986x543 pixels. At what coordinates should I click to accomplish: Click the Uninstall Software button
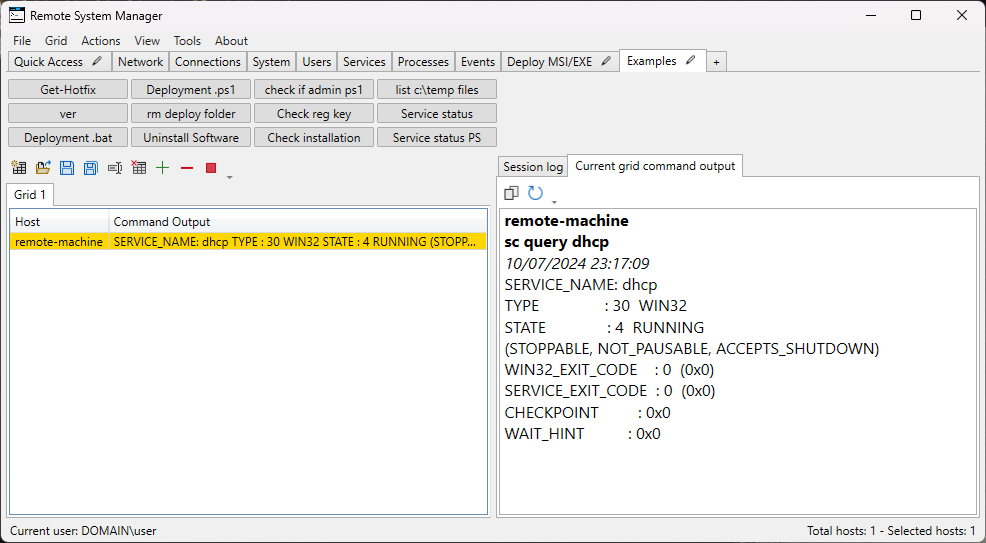coord(191,138)
